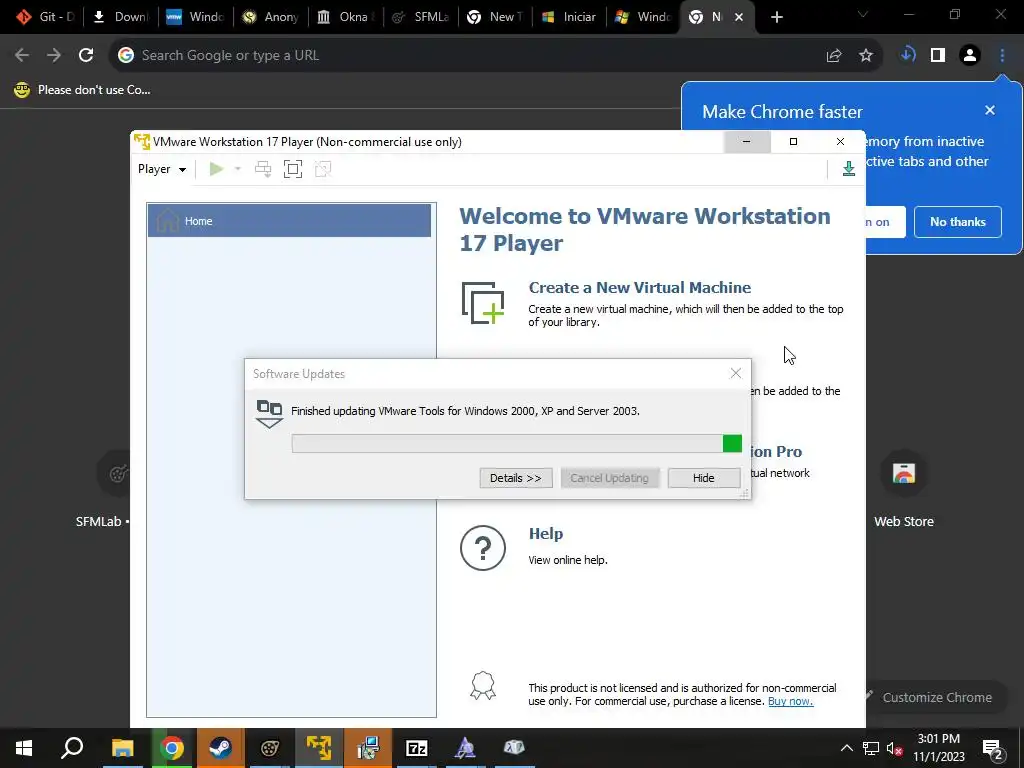This screenshot has height=768, width=1024.
Task: Click the Help question mark icon
Action: click(x=483, y=547)
